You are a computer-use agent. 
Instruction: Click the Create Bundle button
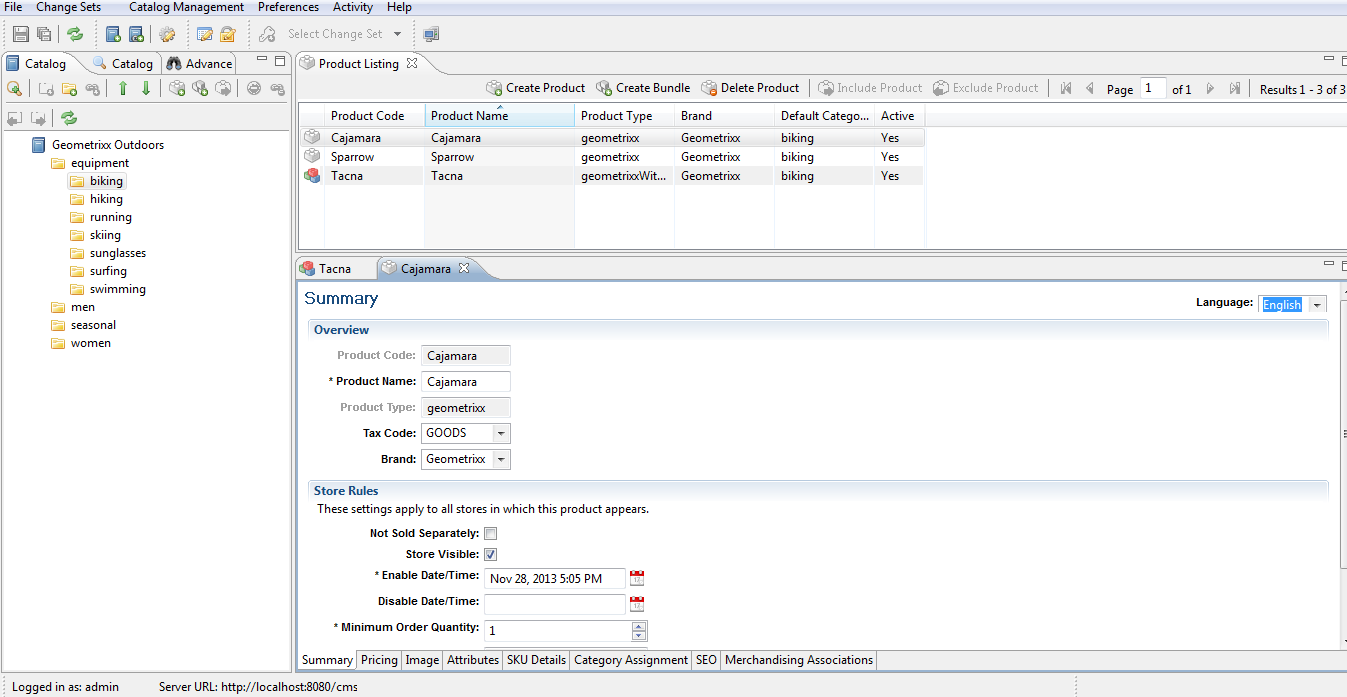click(645, 88)
